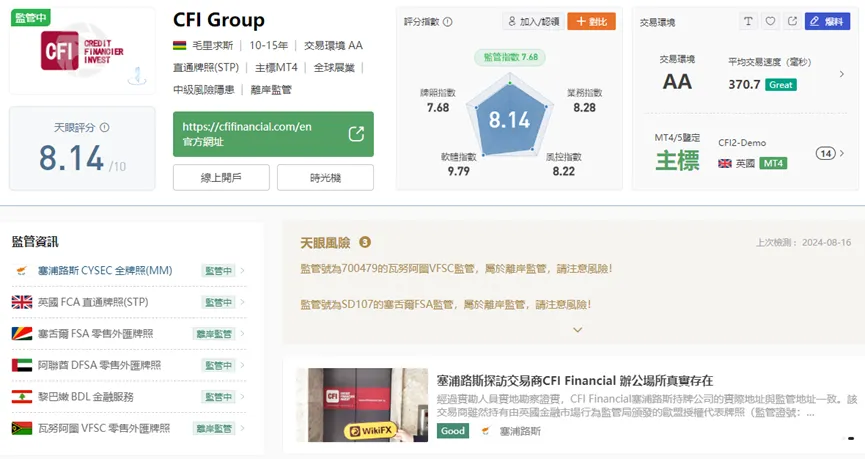The width and height of the screenshot is (865, 459).
Task: Click the 加入/認領 button
Action: (x=533, y=22)
